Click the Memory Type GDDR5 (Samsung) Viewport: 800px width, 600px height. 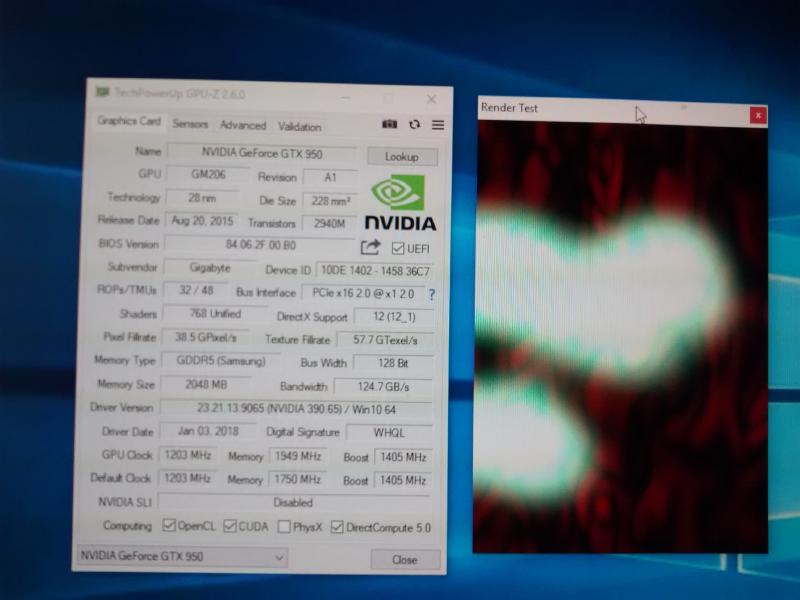click(221, 361)
